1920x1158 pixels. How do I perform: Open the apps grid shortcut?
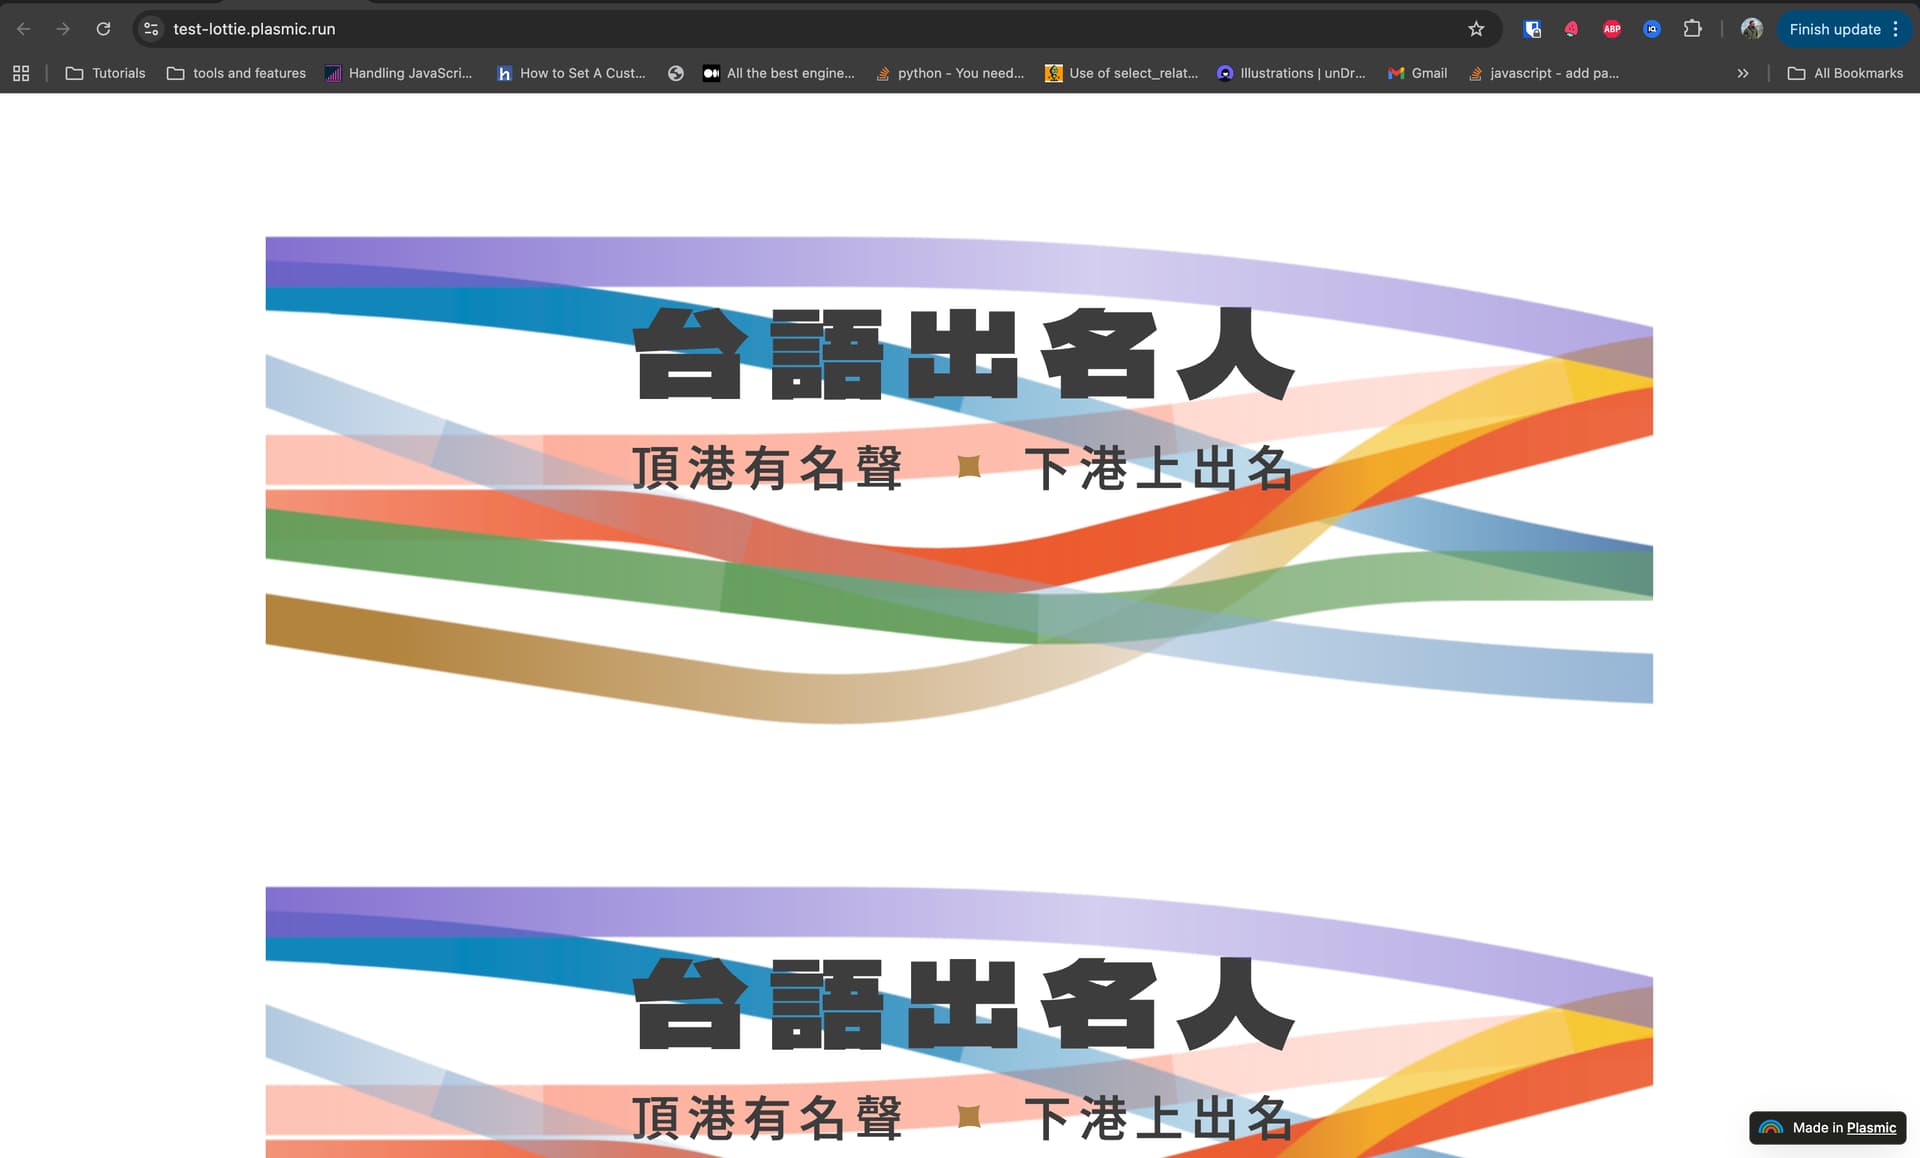point(21,73)
